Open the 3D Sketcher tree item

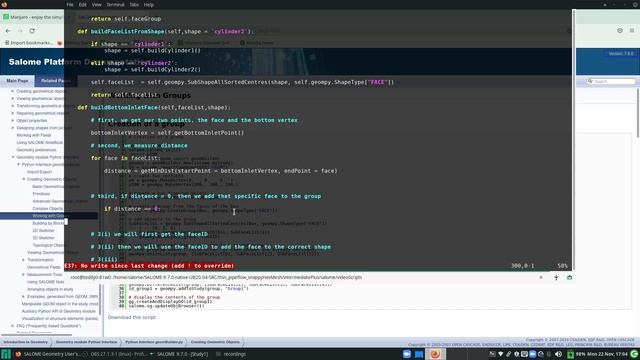43,238
